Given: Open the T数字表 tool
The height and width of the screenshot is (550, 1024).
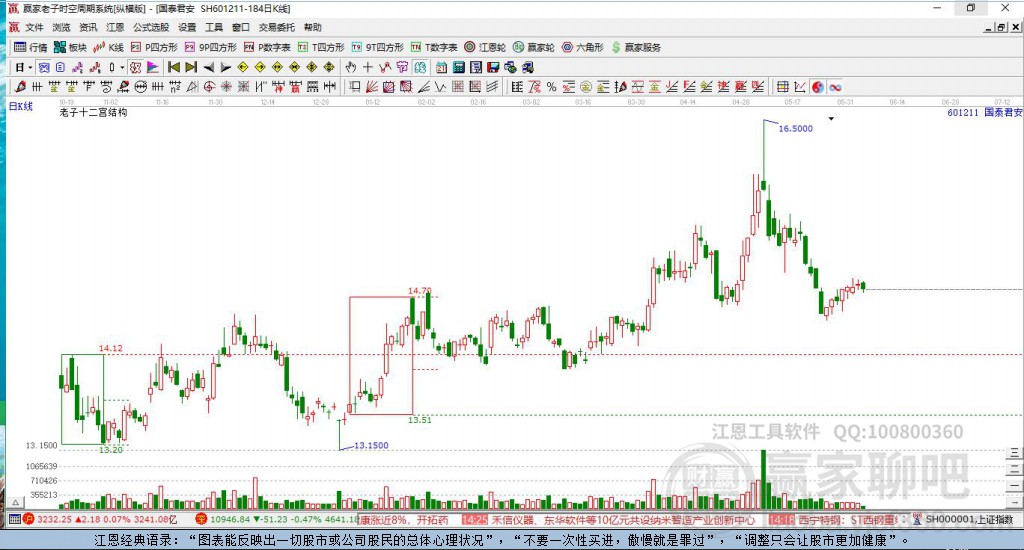Looking at the screenshot, I should coord(434,47).
